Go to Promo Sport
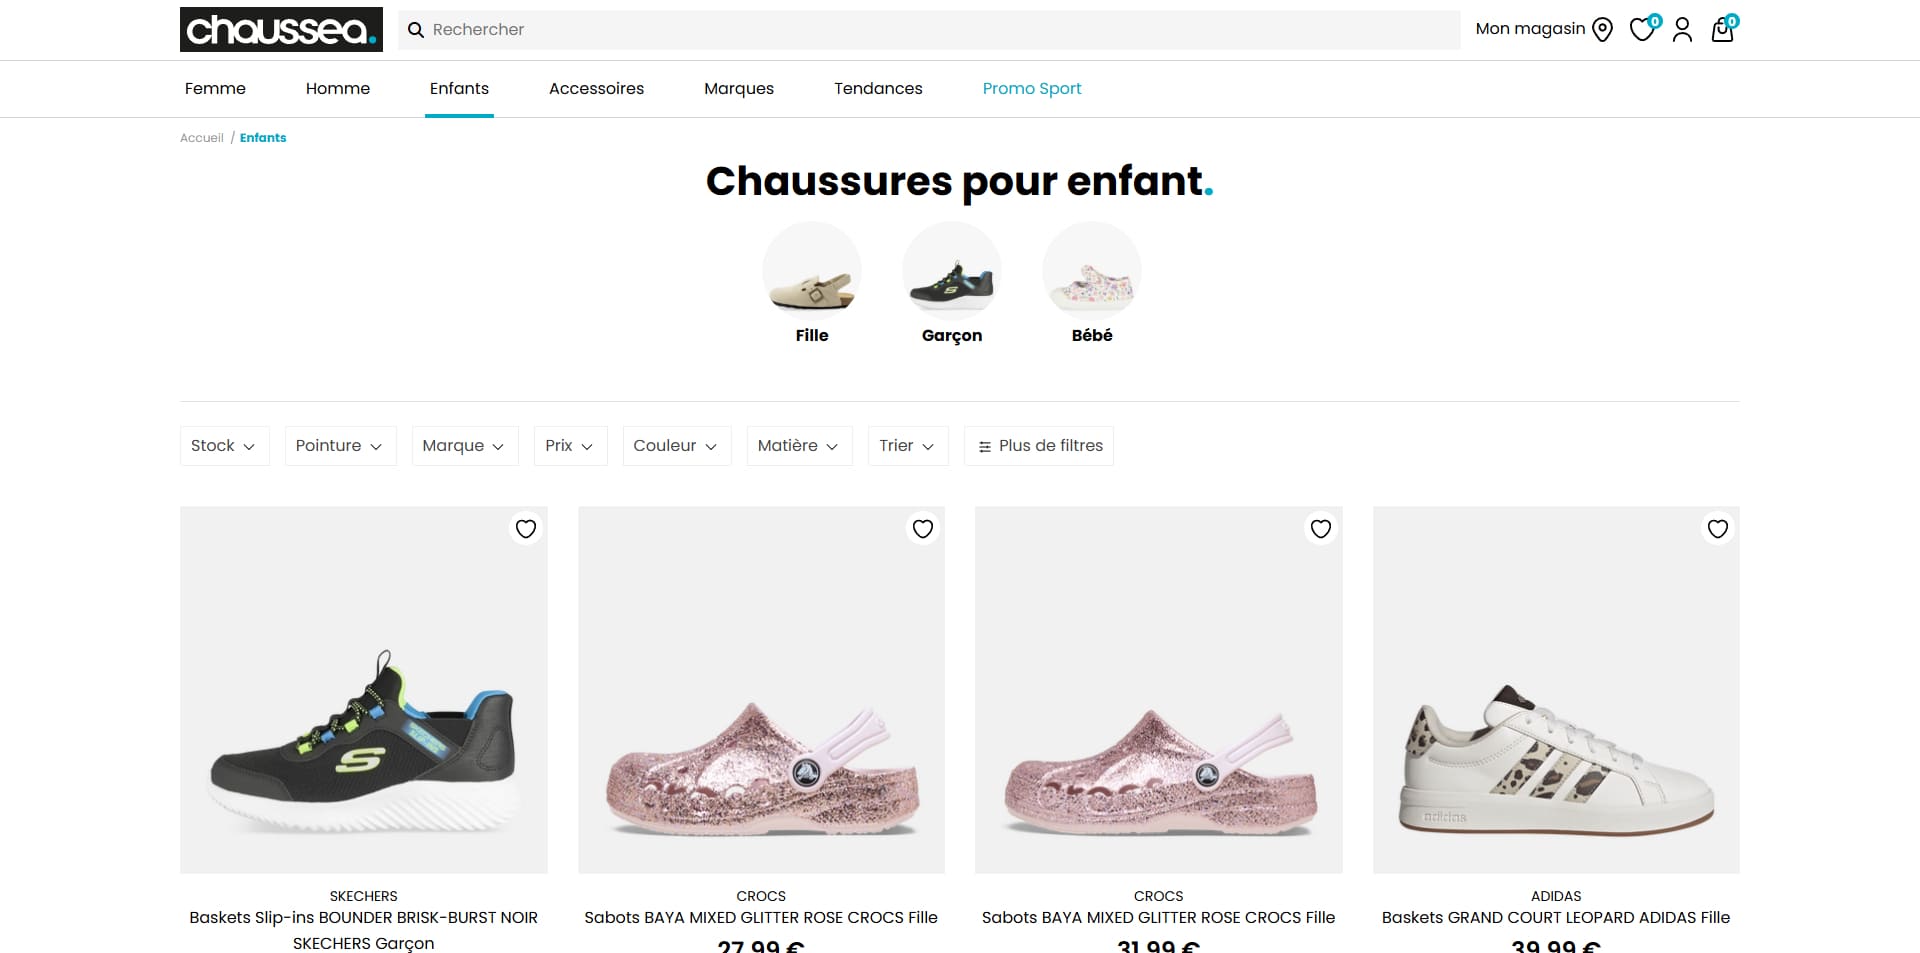The height and width of the screenshot is (953, 1920). pyautogui.click(x=1032, y=89)
